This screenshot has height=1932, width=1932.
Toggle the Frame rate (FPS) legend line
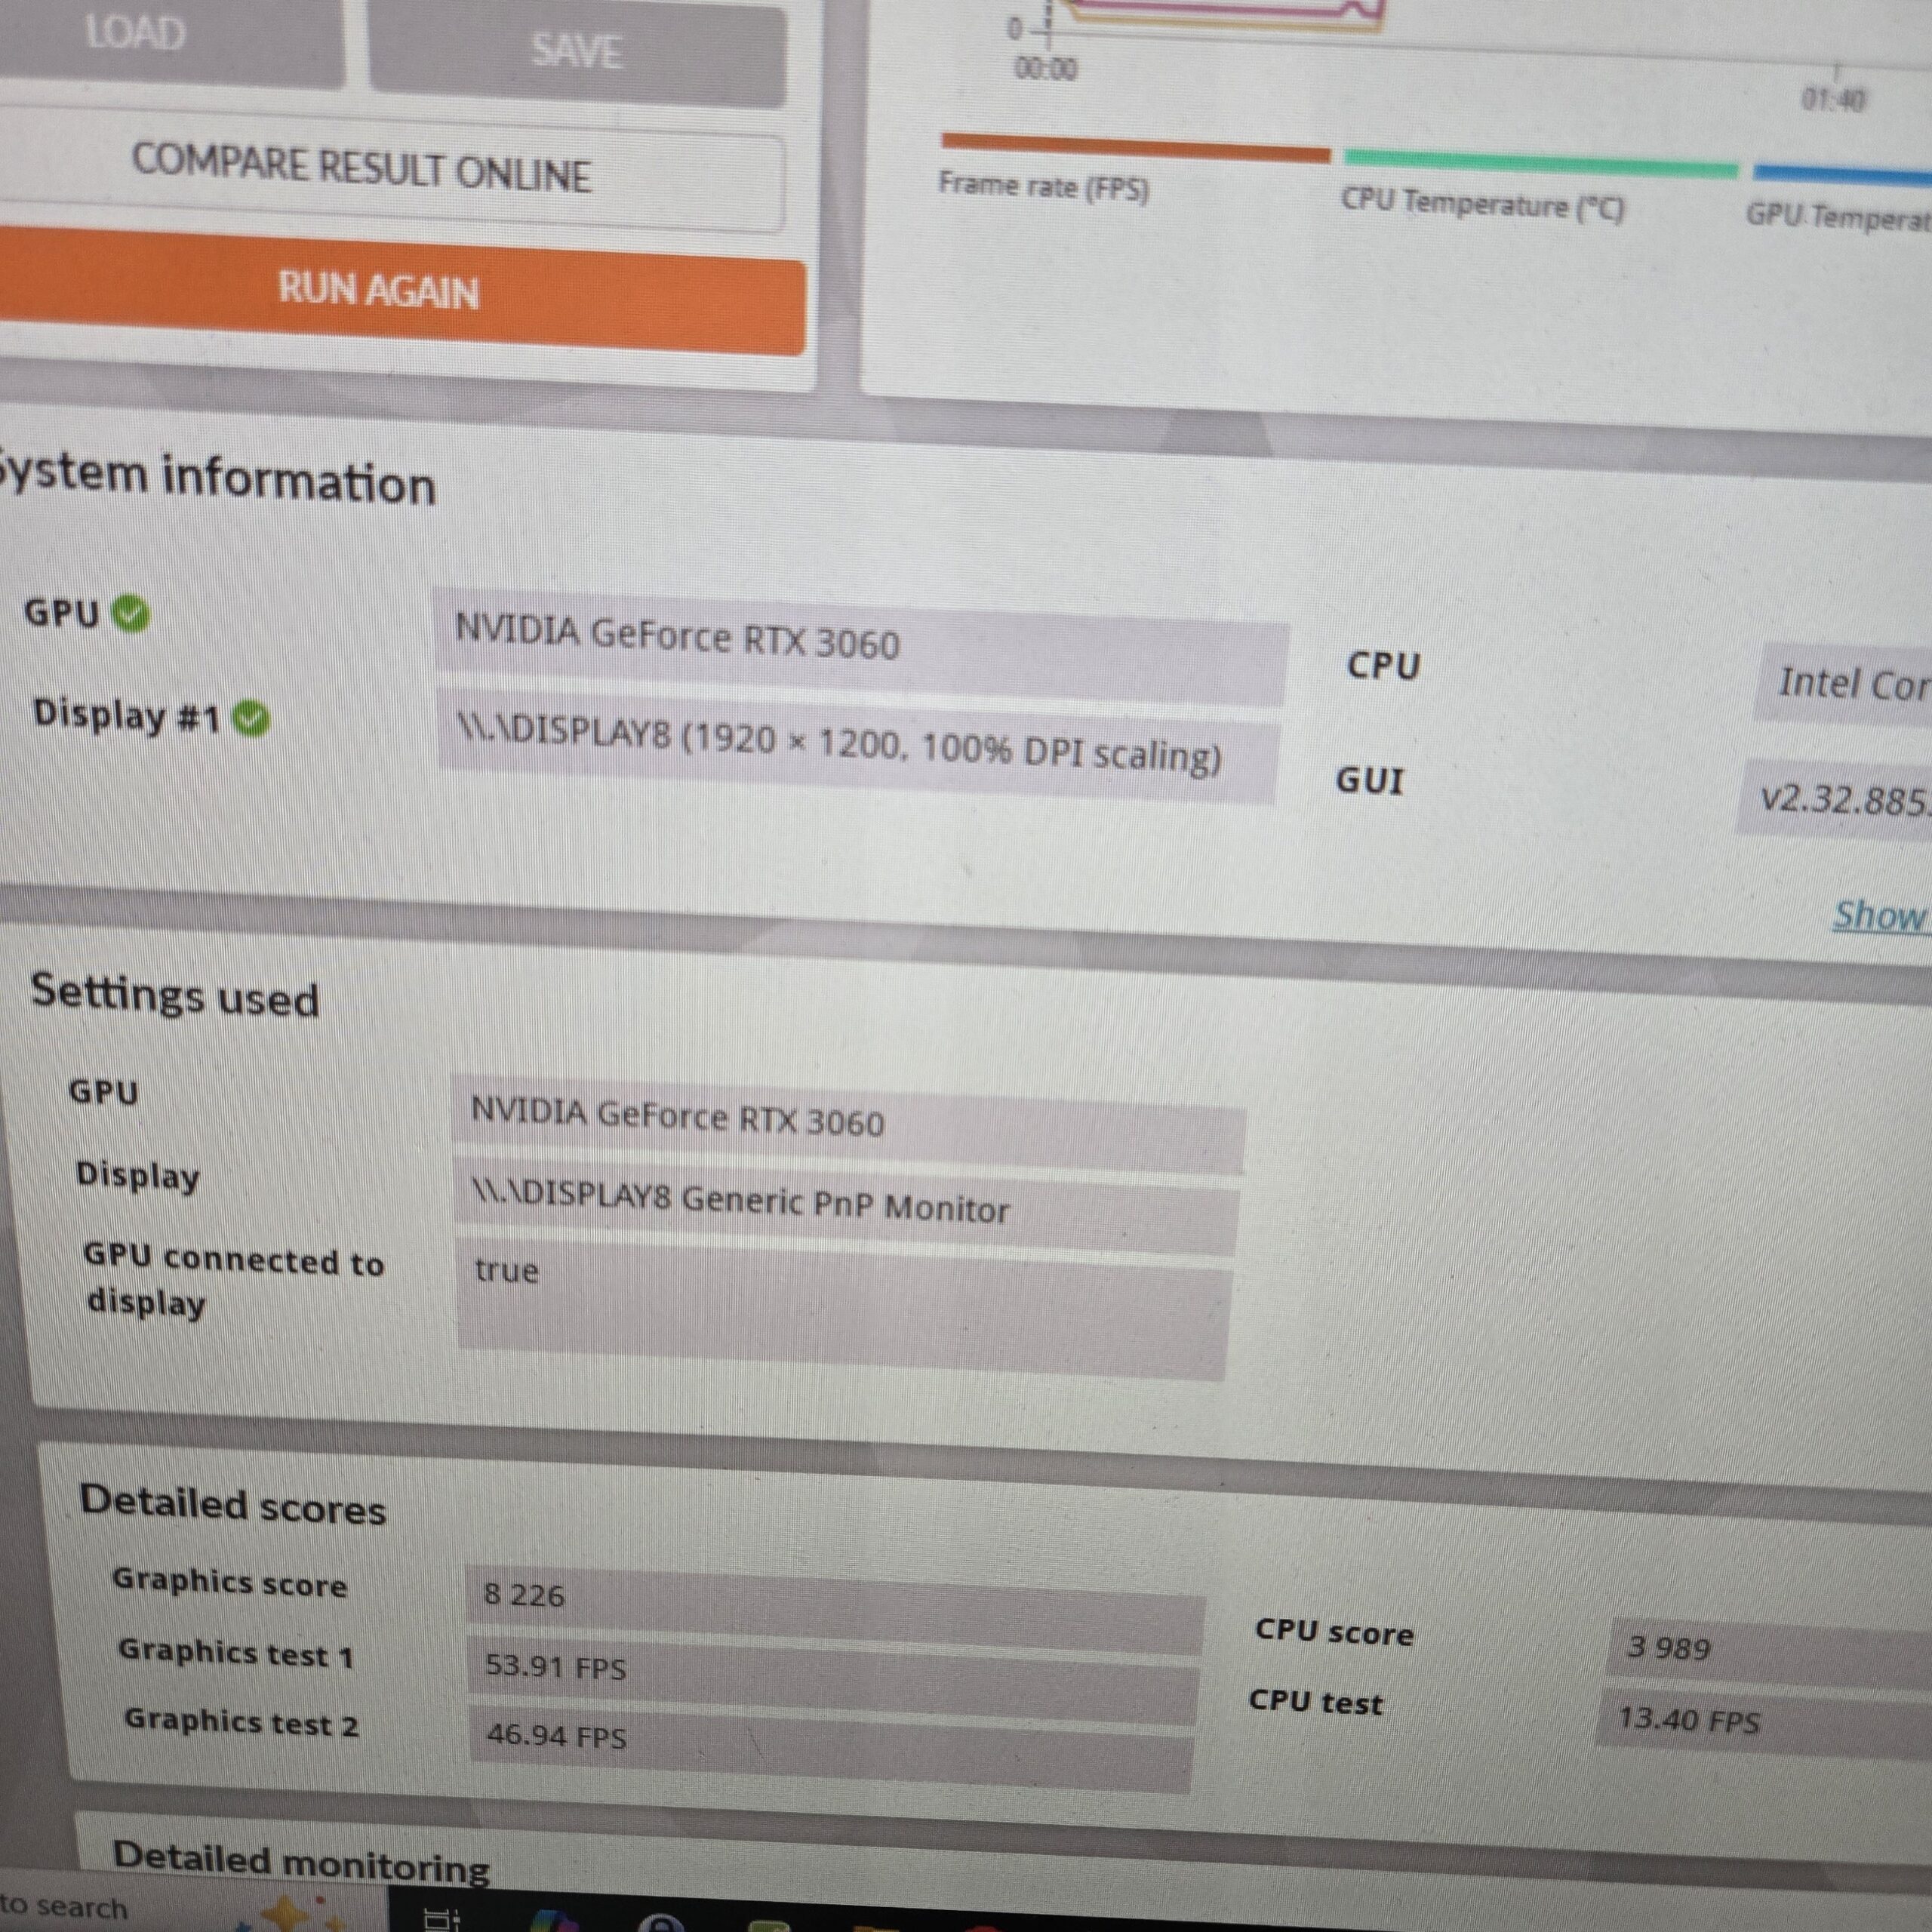point(1042,186)
